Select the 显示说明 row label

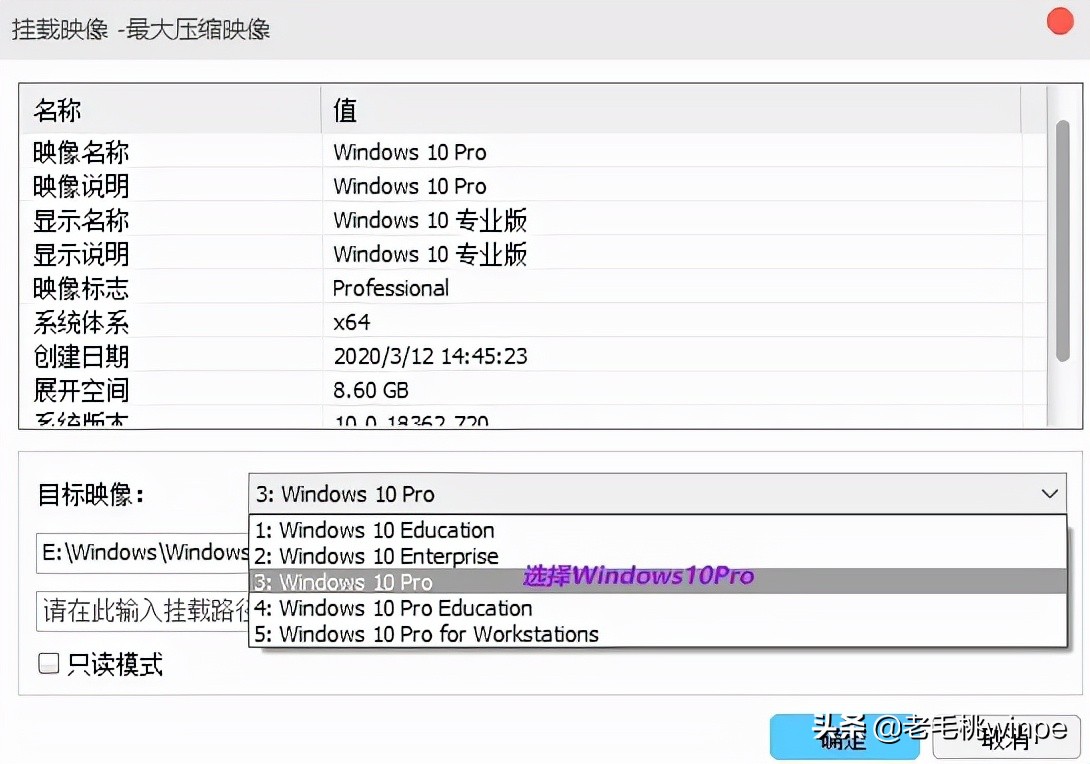pos(81,254)
